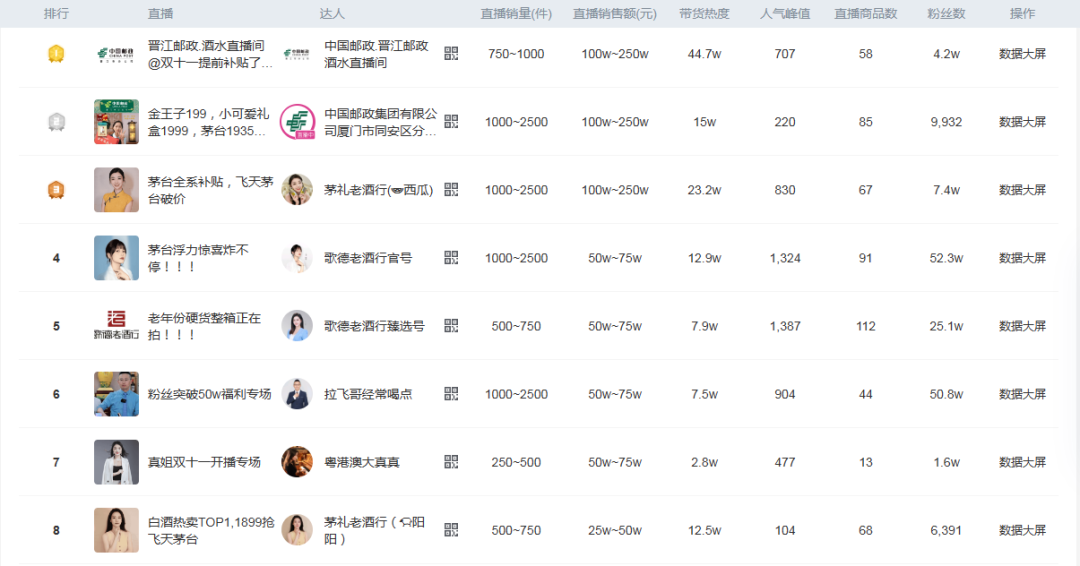1080x566 pixels.
Task: Click fan count cell 6,391
Action: 946,530
